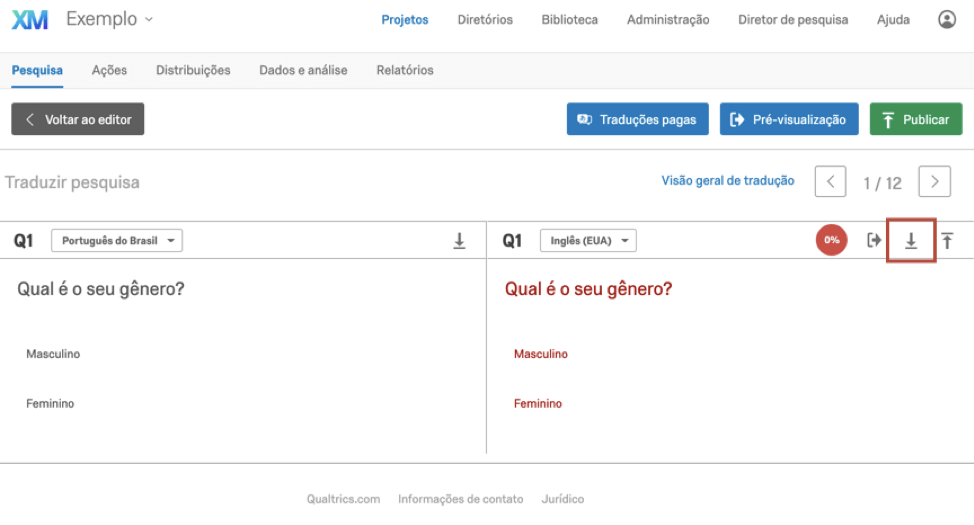Click the Publicar button
Screen dimensions: 974x525
tap(916, 119)
